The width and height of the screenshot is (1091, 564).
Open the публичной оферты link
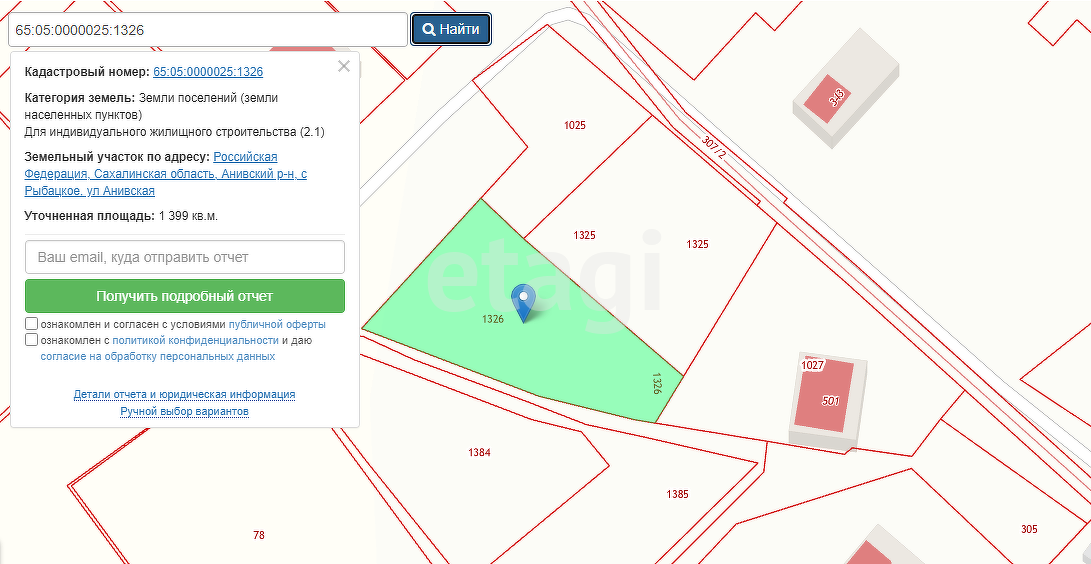pyautogui.click(x=277, y=325)
